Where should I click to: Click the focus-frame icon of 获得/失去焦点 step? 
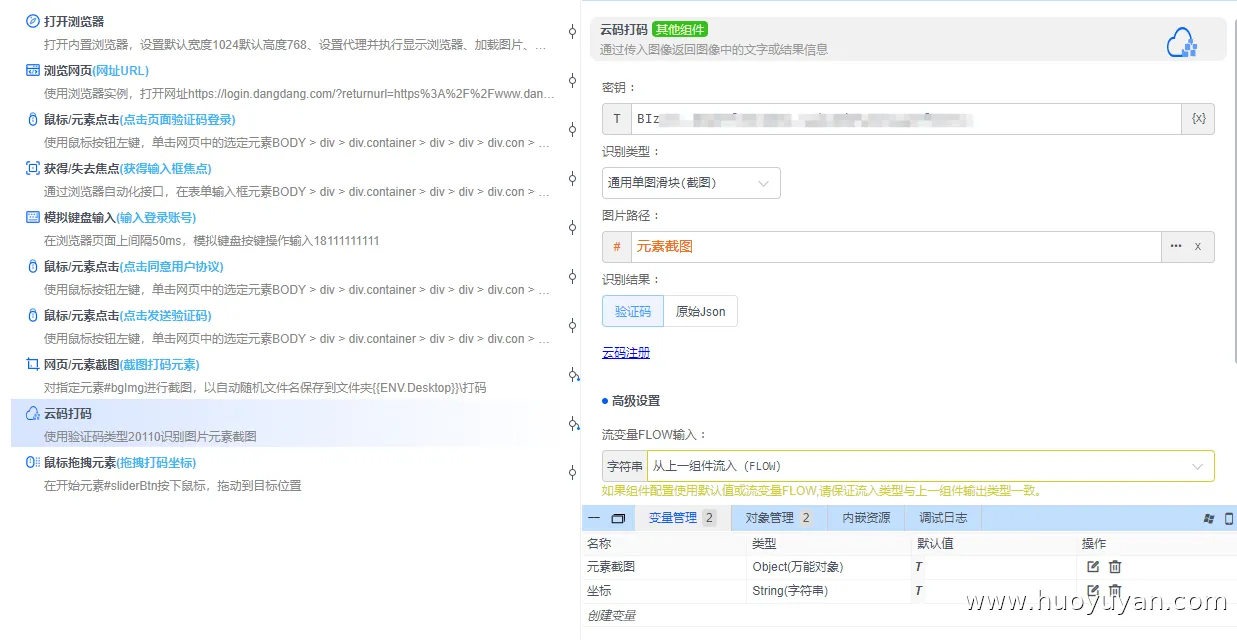pos(32,168)
